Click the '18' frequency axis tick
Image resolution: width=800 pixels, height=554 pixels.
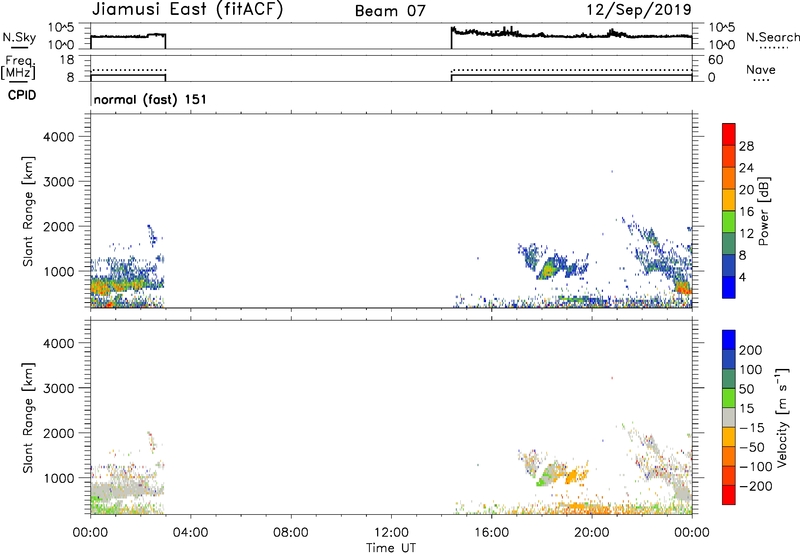point(67,60)
